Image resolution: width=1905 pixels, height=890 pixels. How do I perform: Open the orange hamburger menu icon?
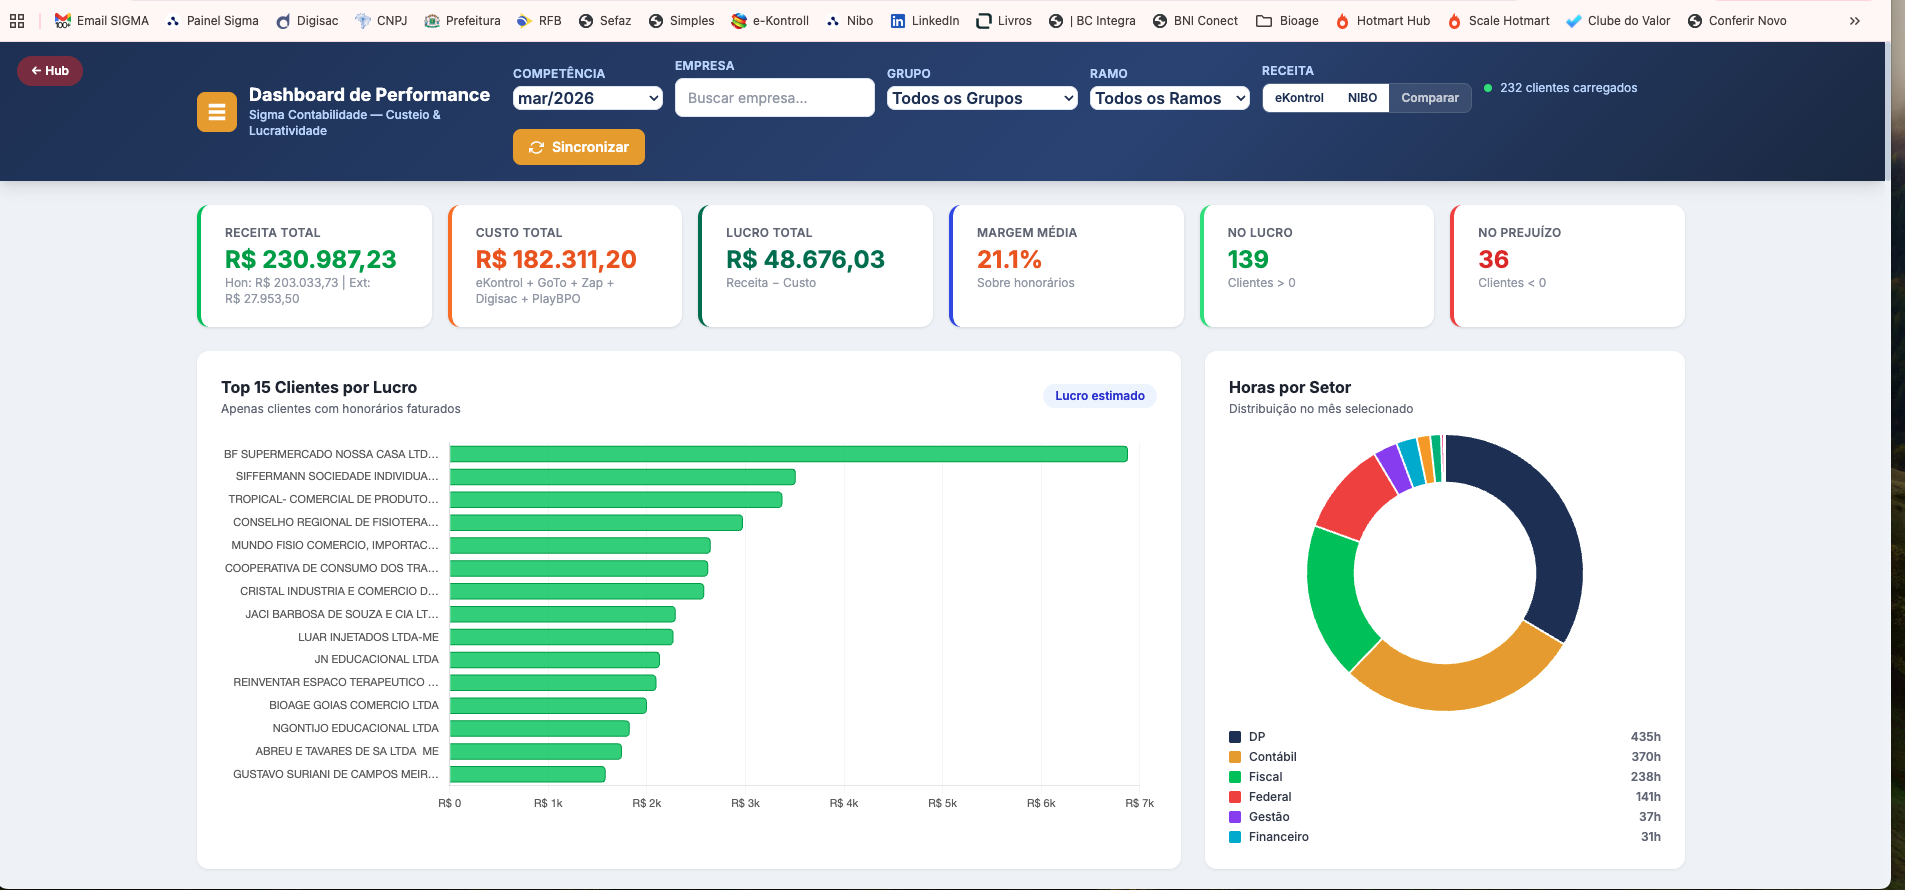[x=217, y=112]
